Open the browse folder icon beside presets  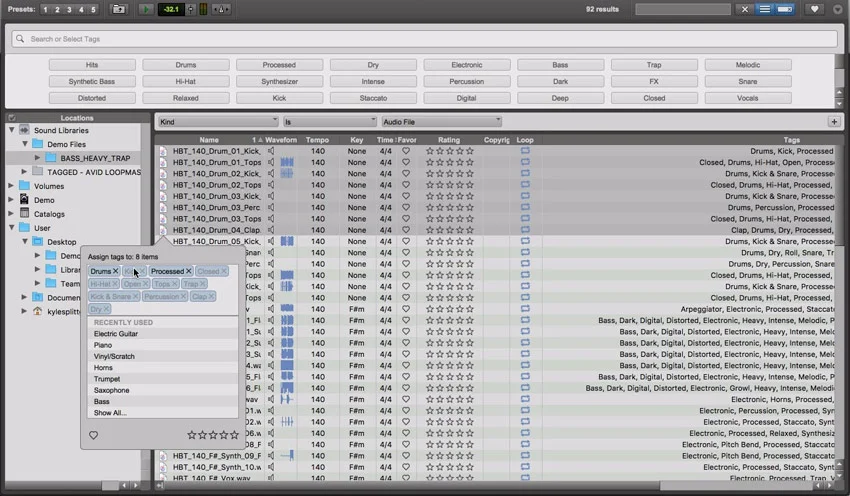[118, 9]
